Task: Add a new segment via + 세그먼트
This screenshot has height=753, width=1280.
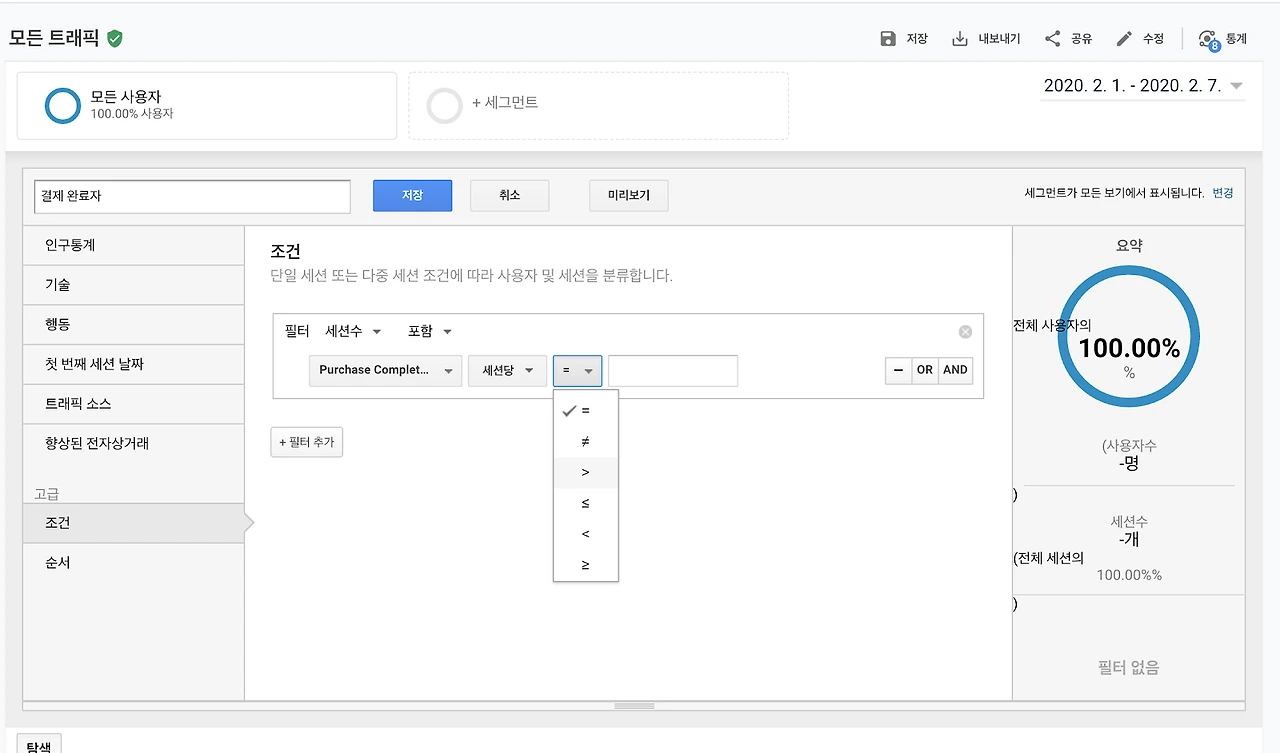Action: [x=598, y=105]
